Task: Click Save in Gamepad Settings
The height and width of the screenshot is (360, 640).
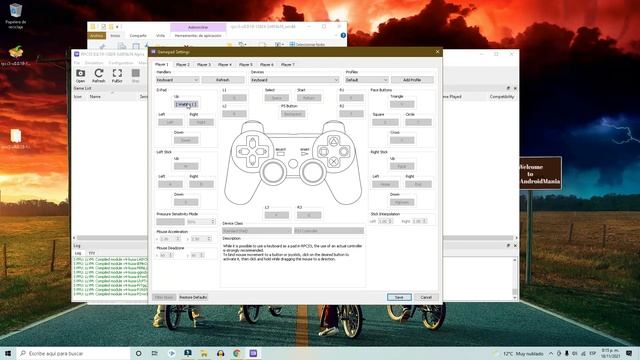Action: tap(399, 297)
